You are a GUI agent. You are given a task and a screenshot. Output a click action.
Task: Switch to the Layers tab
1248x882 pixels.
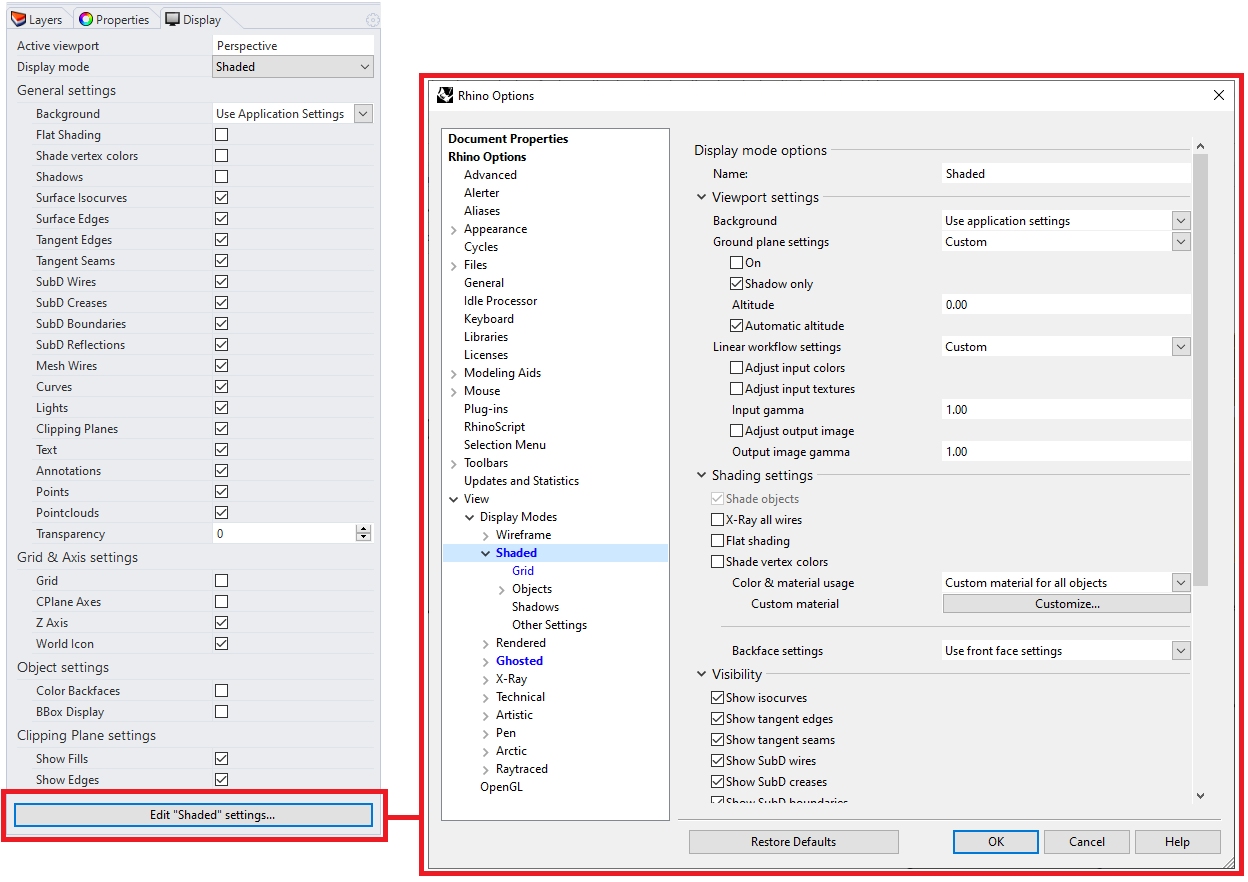[37, 19]
